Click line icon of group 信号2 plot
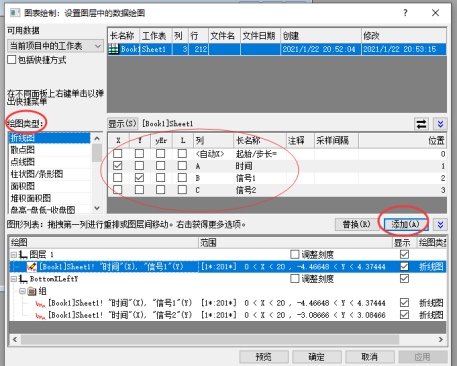Image resolution: width=457 pixels, height=366 pixels. 40,315
